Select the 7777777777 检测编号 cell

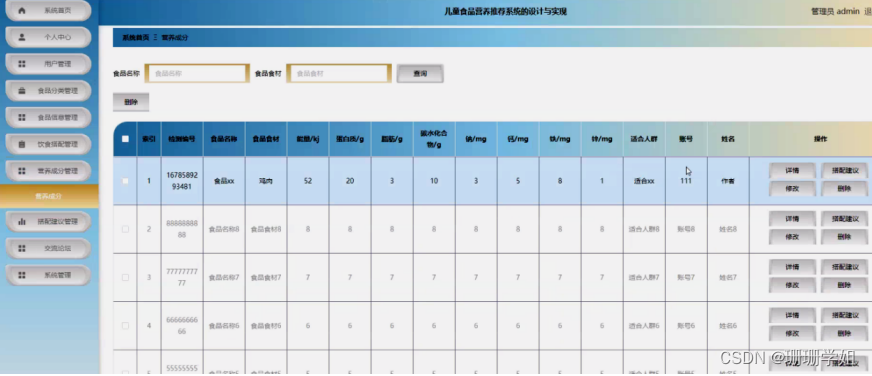(182, 277)
